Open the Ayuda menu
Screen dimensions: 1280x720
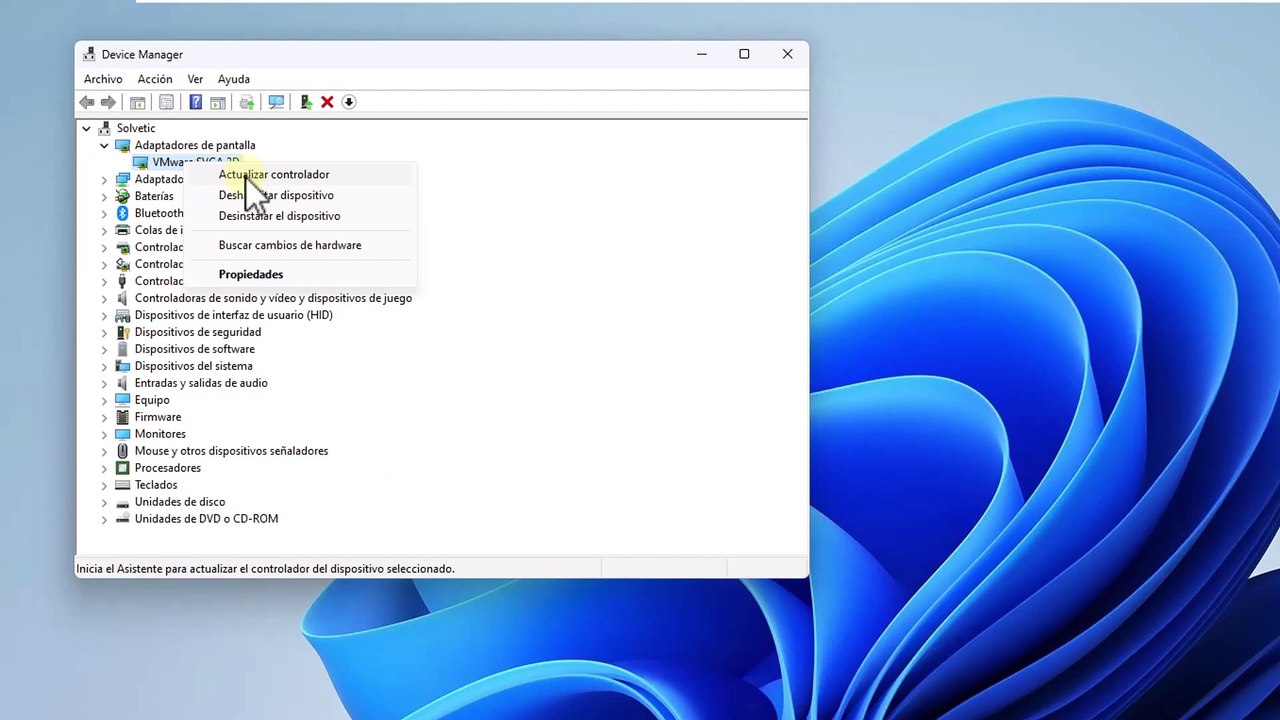tap(234, 79)
